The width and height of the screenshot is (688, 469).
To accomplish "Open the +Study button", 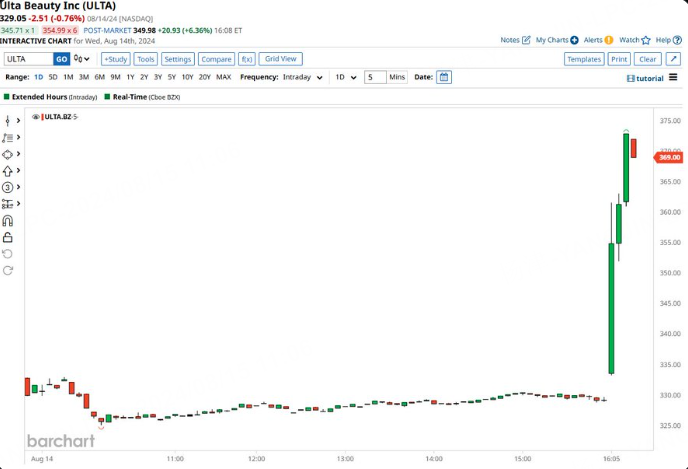I will click(x=115, y=59).
